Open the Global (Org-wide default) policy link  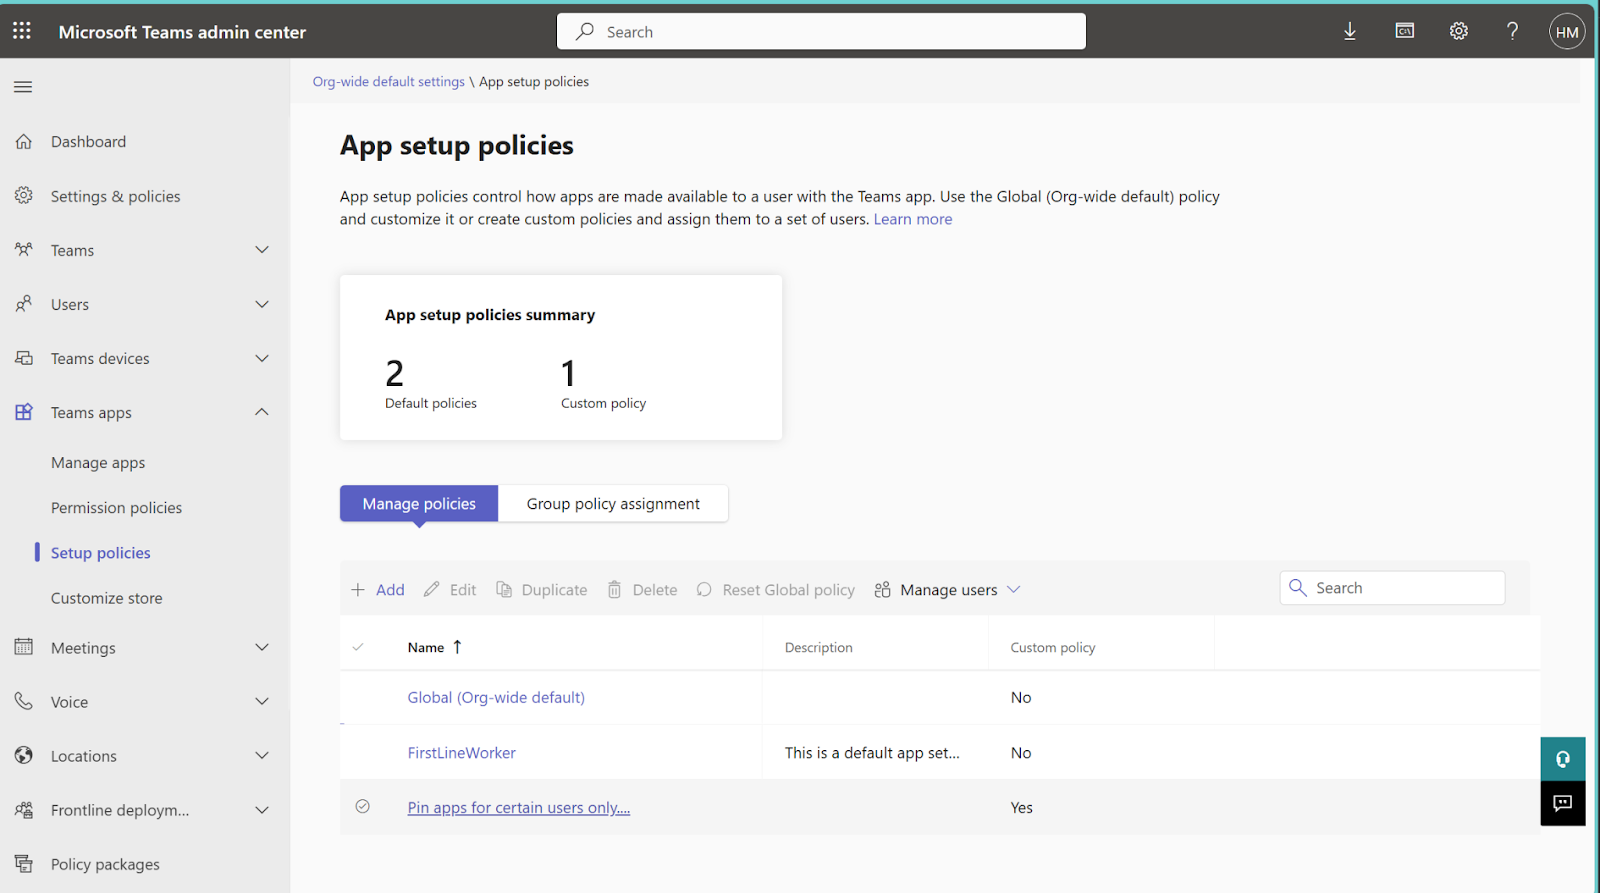pyautogui.click(x=496, y=698)
